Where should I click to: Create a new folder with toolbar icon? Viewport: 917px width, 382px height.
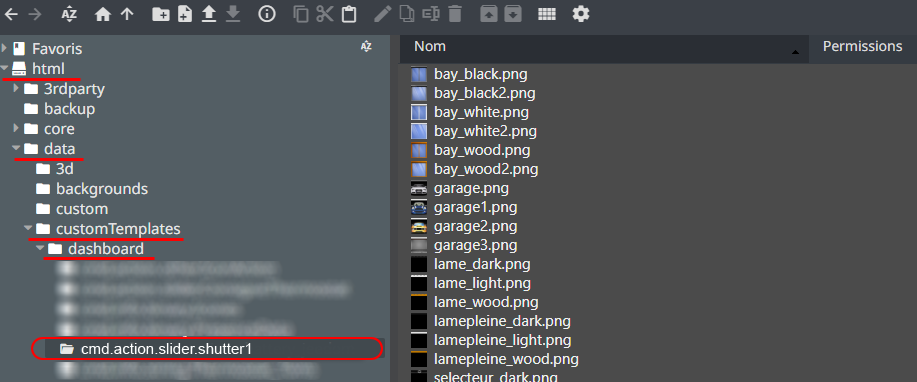(x=161, y=15)
